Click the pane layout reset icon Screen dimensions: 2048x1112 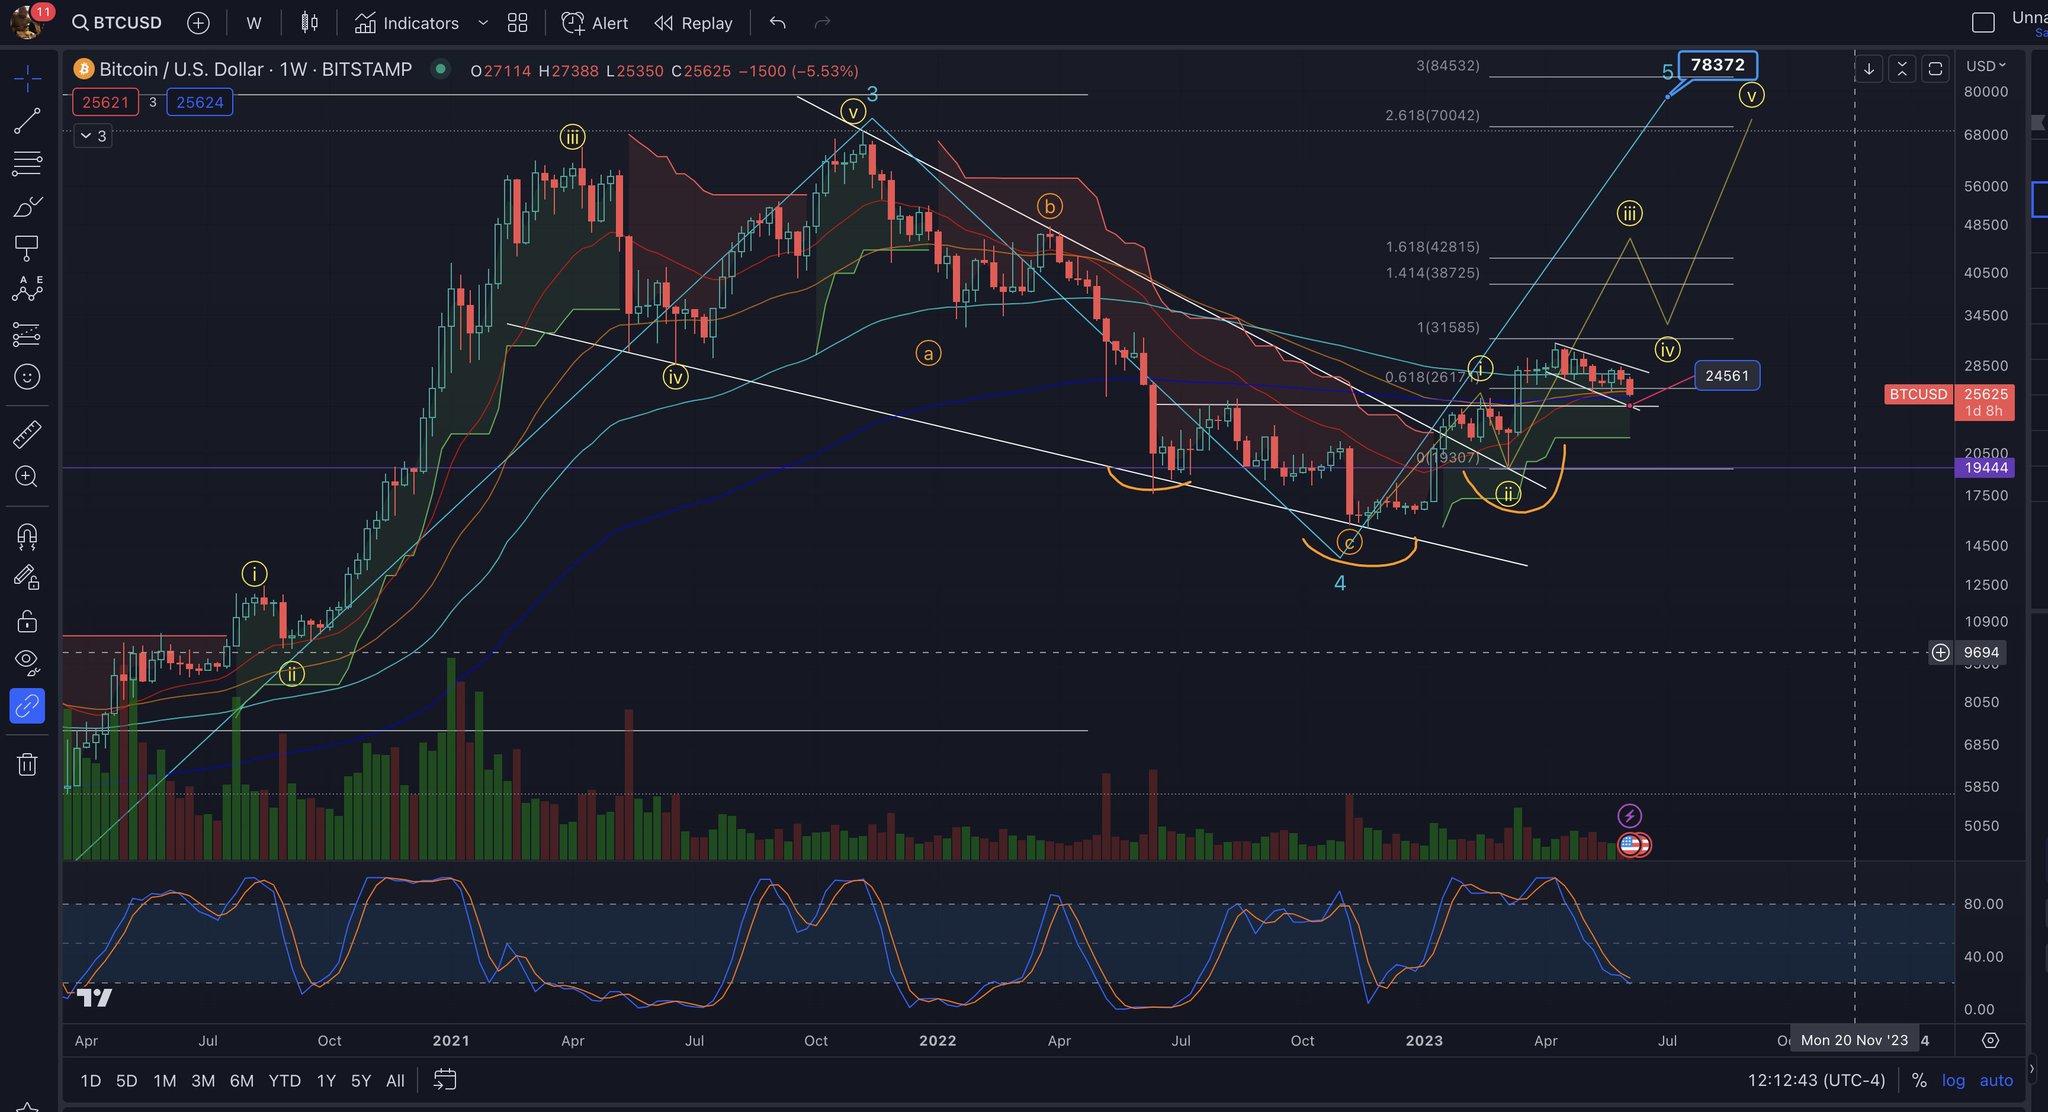point(1935,69)
